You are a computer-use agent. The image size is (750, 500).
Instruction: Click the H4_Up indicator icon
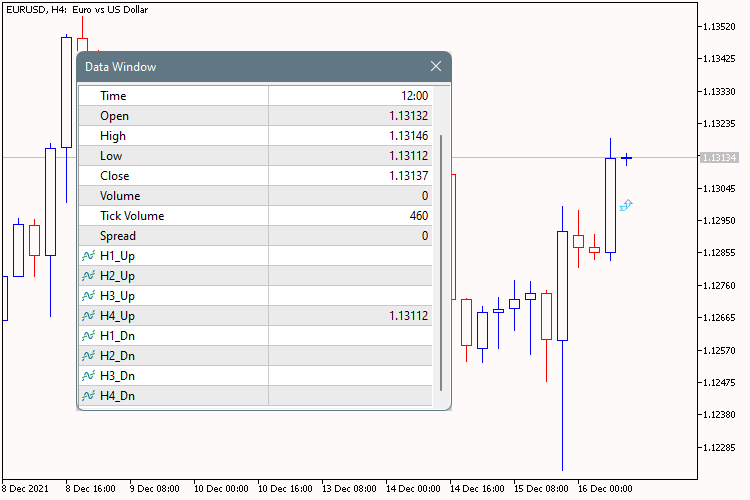click(88, 316)
